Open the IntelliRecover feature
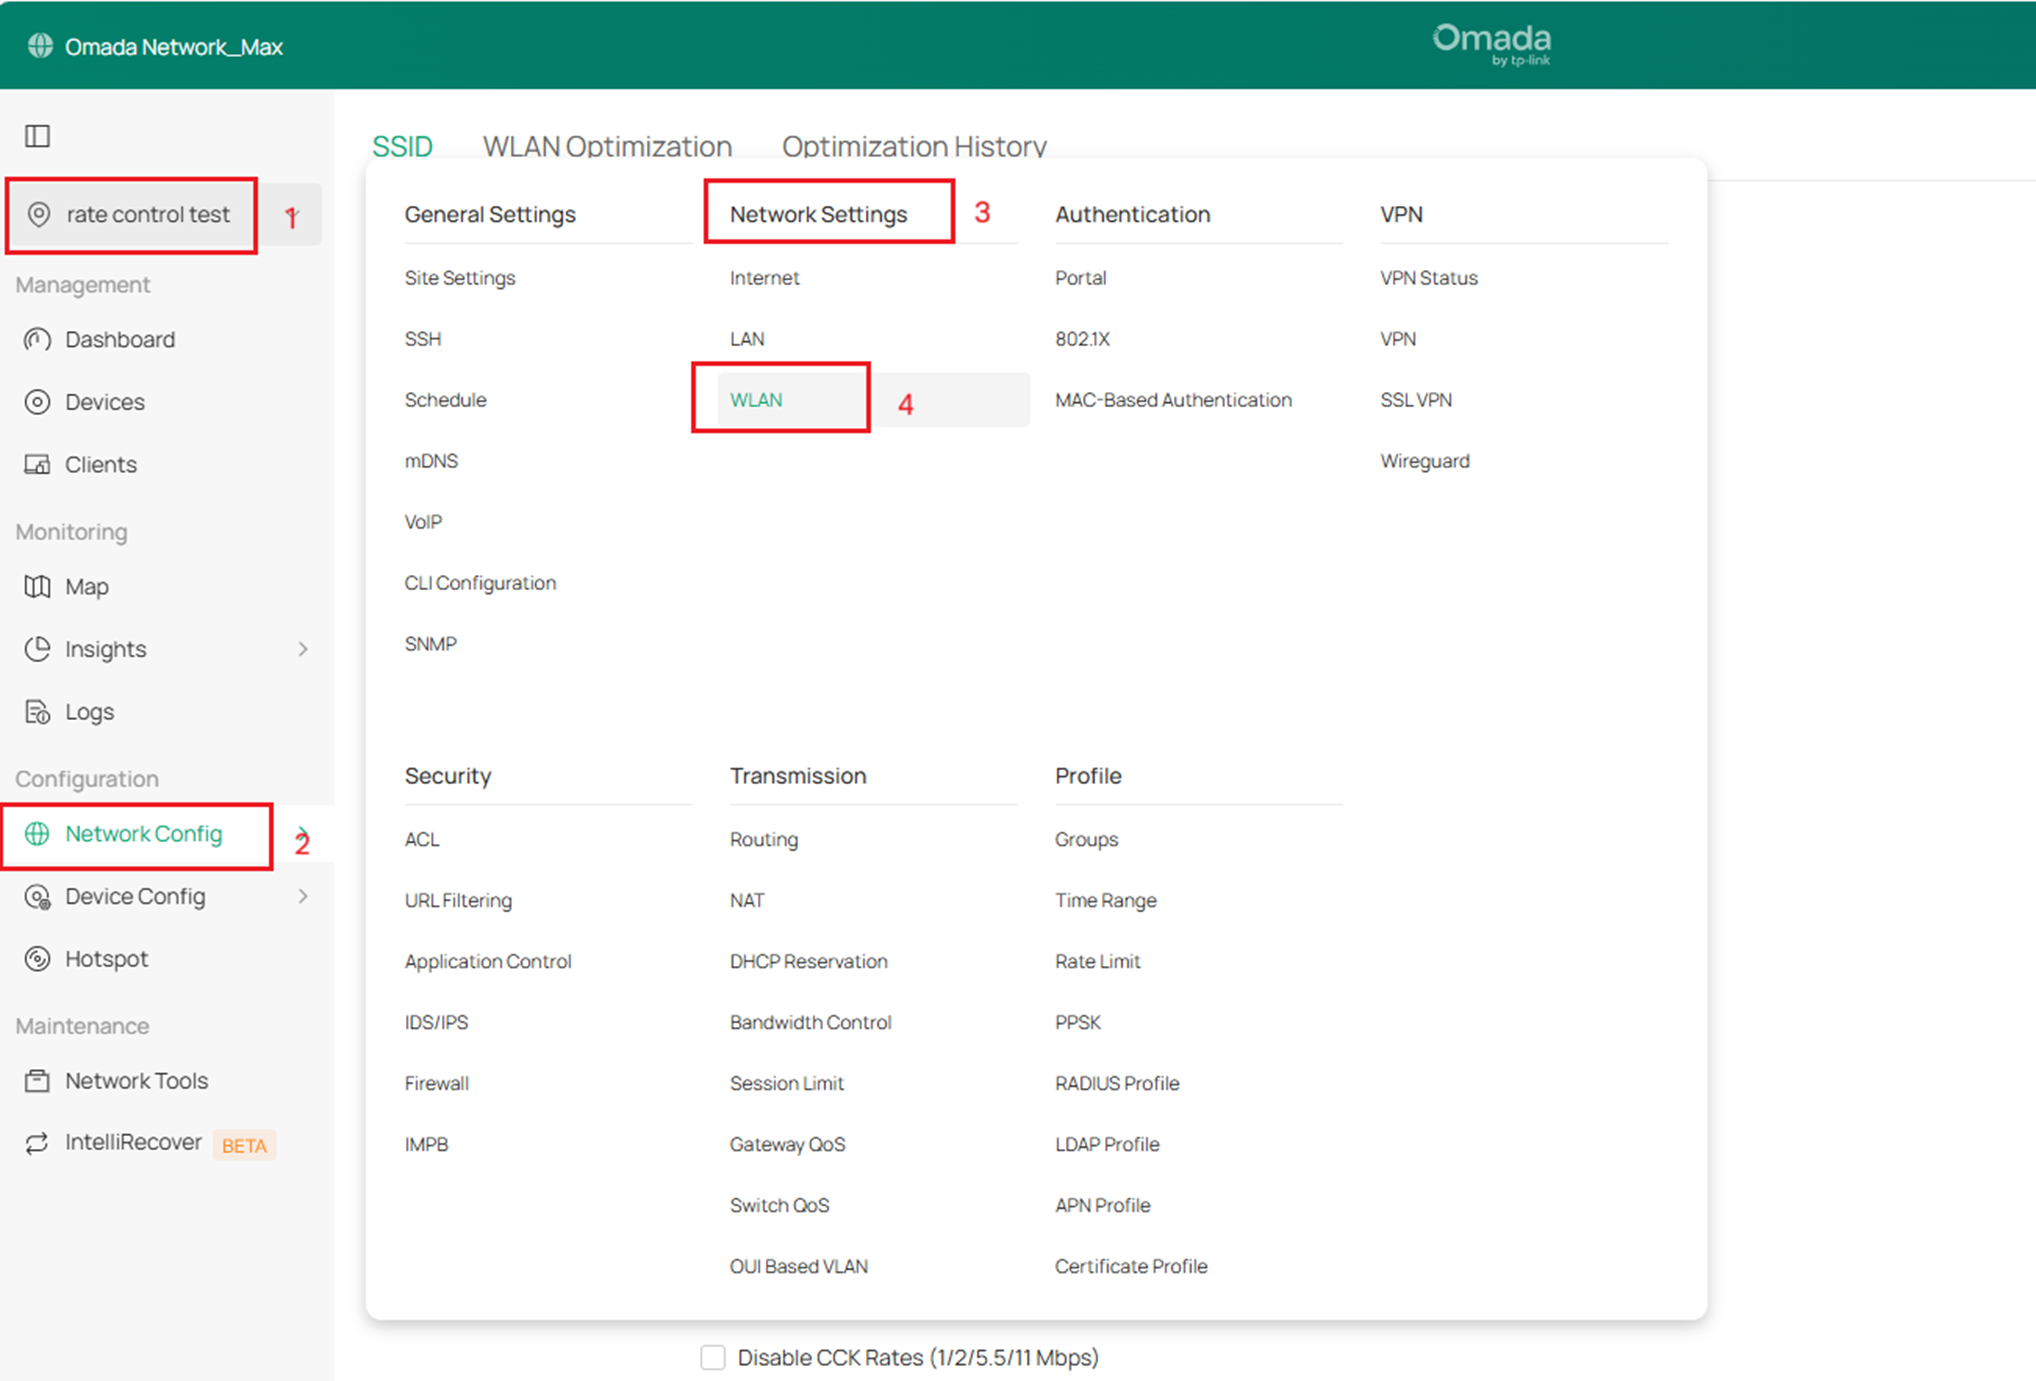 click(x=132, y=1142)
